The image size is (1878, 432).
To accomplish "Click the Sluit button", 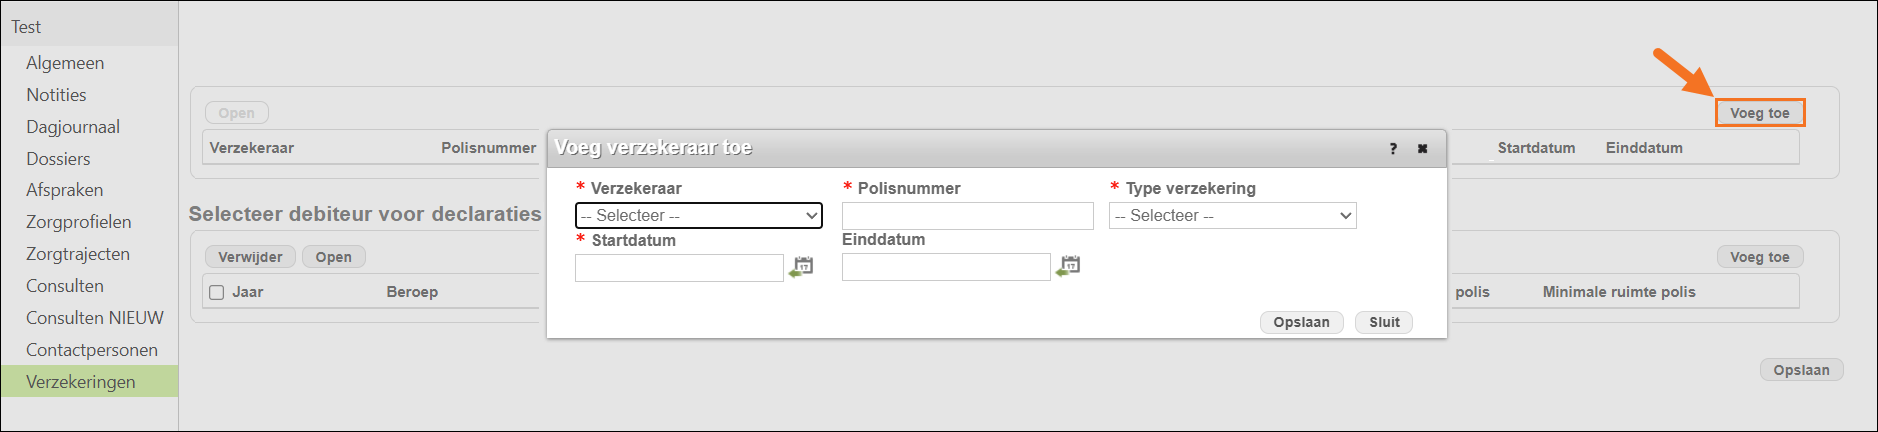I will click(1384, 322).
